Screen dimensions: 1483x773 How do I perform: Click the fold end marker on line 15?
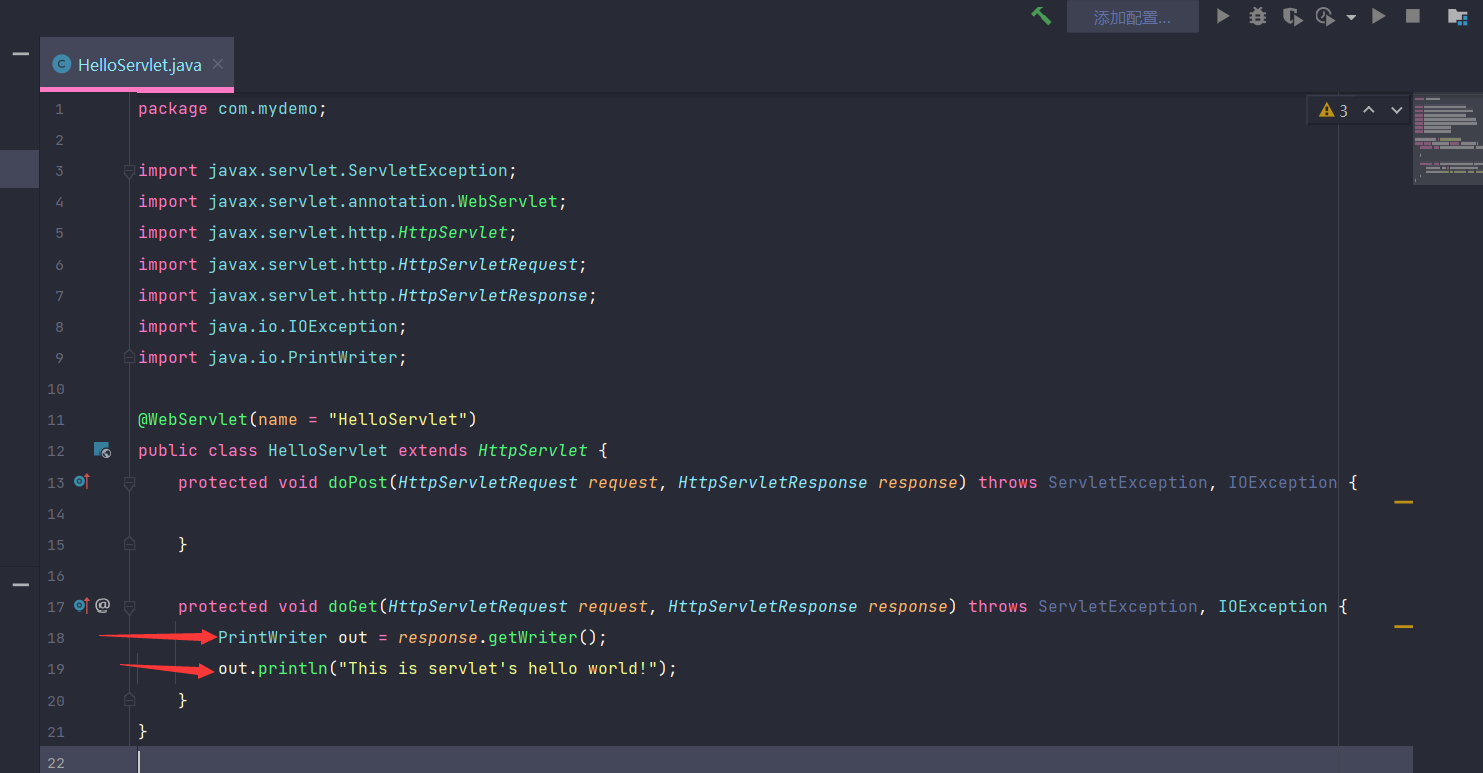click(129, 543)
